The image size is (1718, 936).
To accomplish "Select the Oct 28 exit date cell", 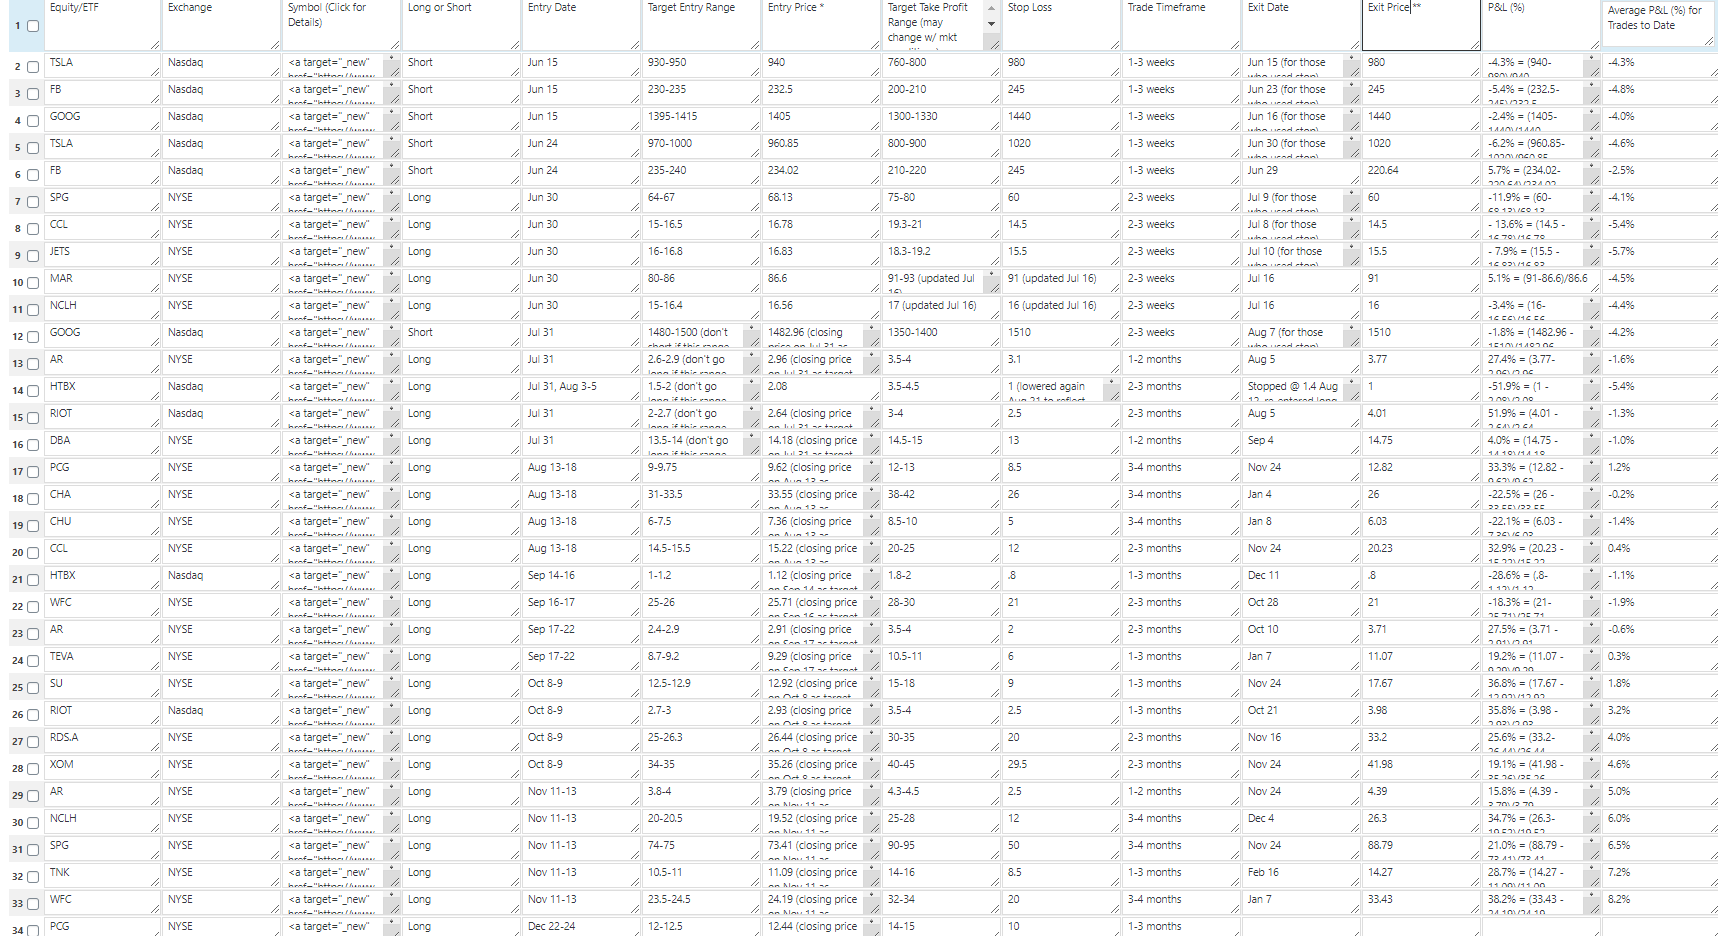I will 1302,606.
